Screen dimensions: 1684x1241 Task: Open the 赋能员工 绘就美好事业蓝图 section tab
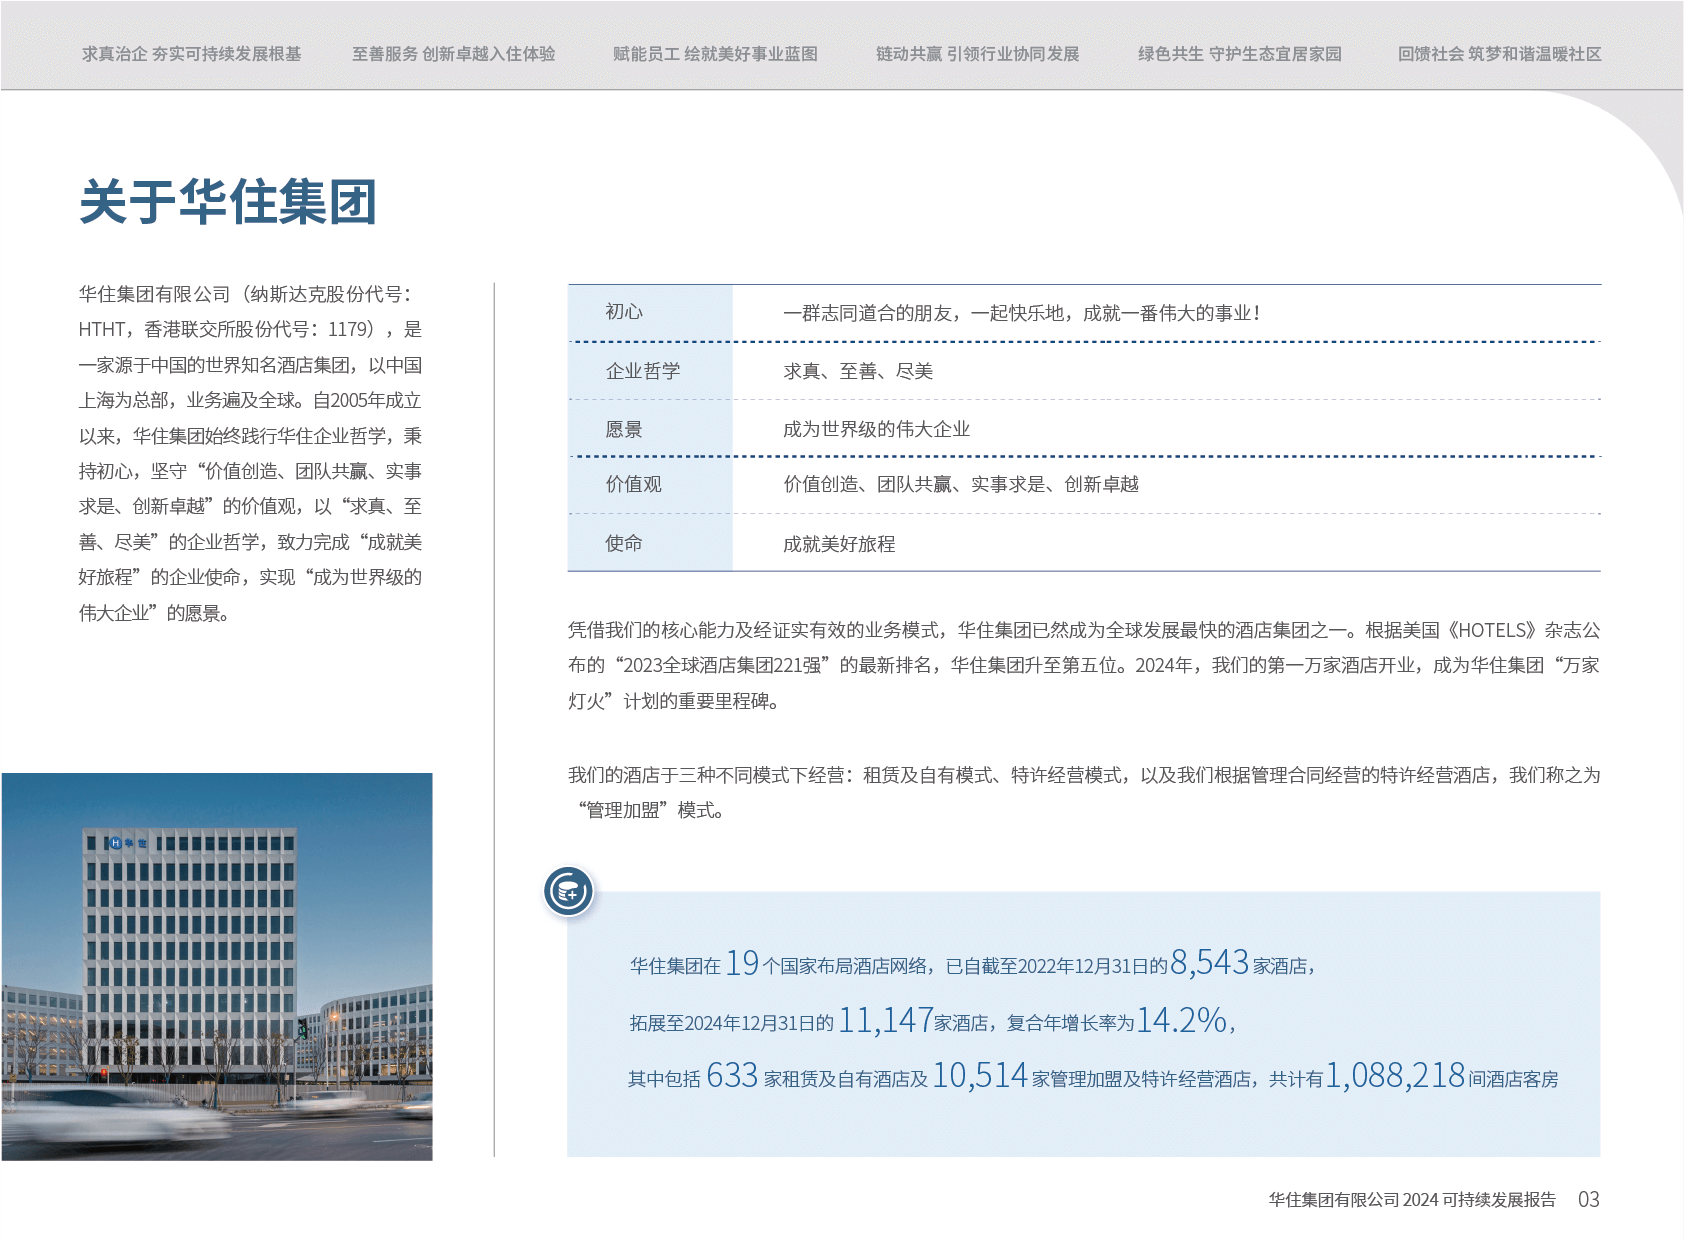coord(715,54)
